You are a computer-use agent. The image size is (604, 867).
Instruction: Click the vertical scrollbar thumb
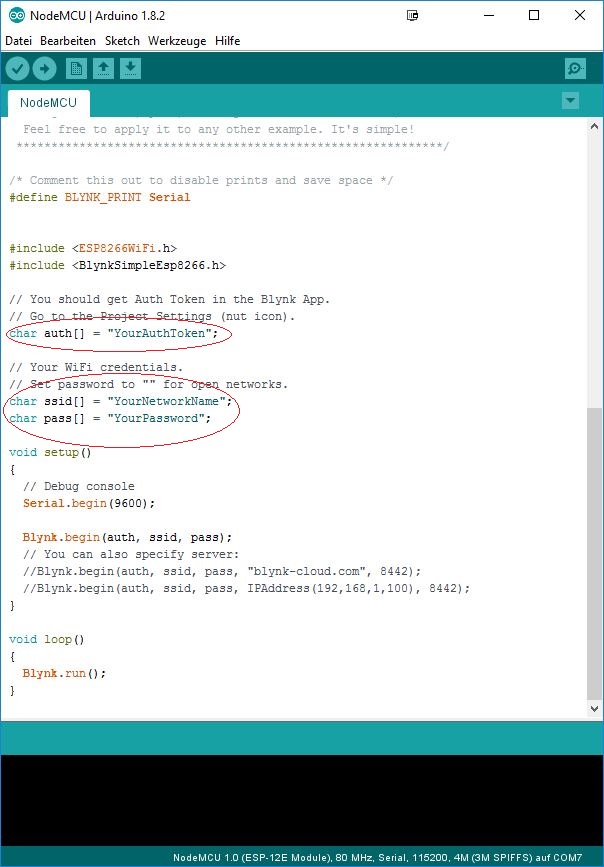[x=595, y=554]
